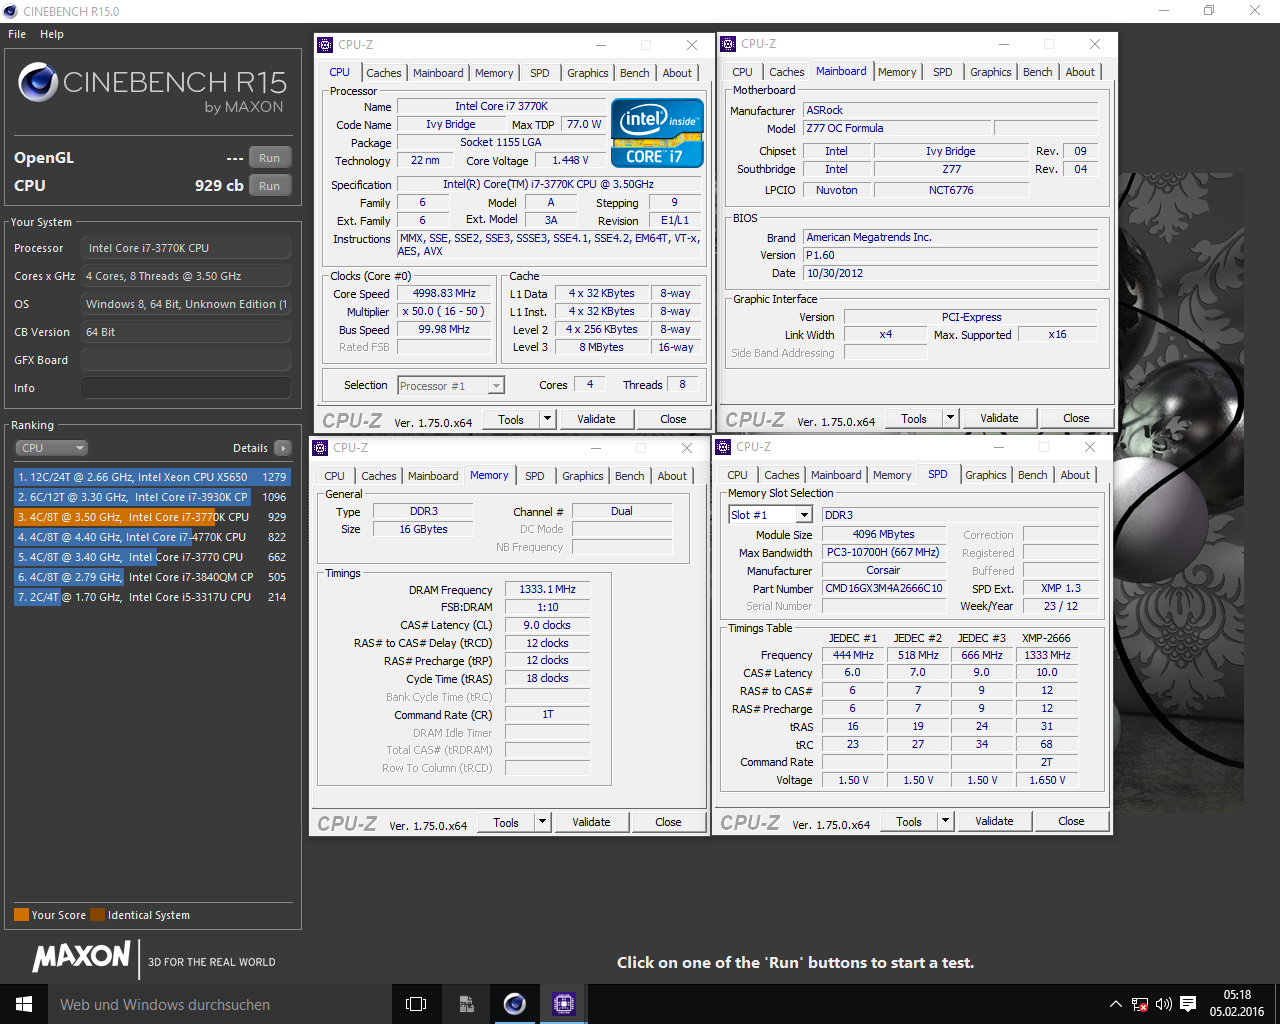Open the Help menu in Cinebench
Screen dimensions: 1280x1024
pyautogui.click(x=52, y=34)
